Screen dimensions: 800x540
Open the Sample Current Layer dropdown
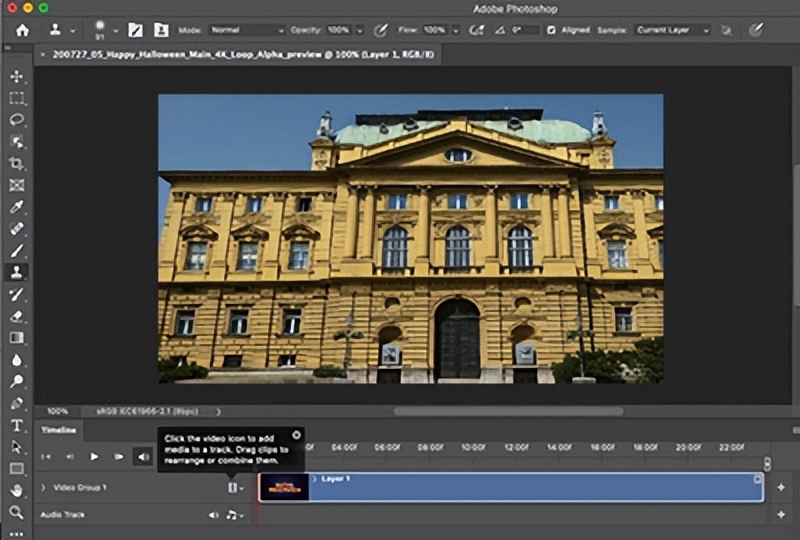[673, 30]
